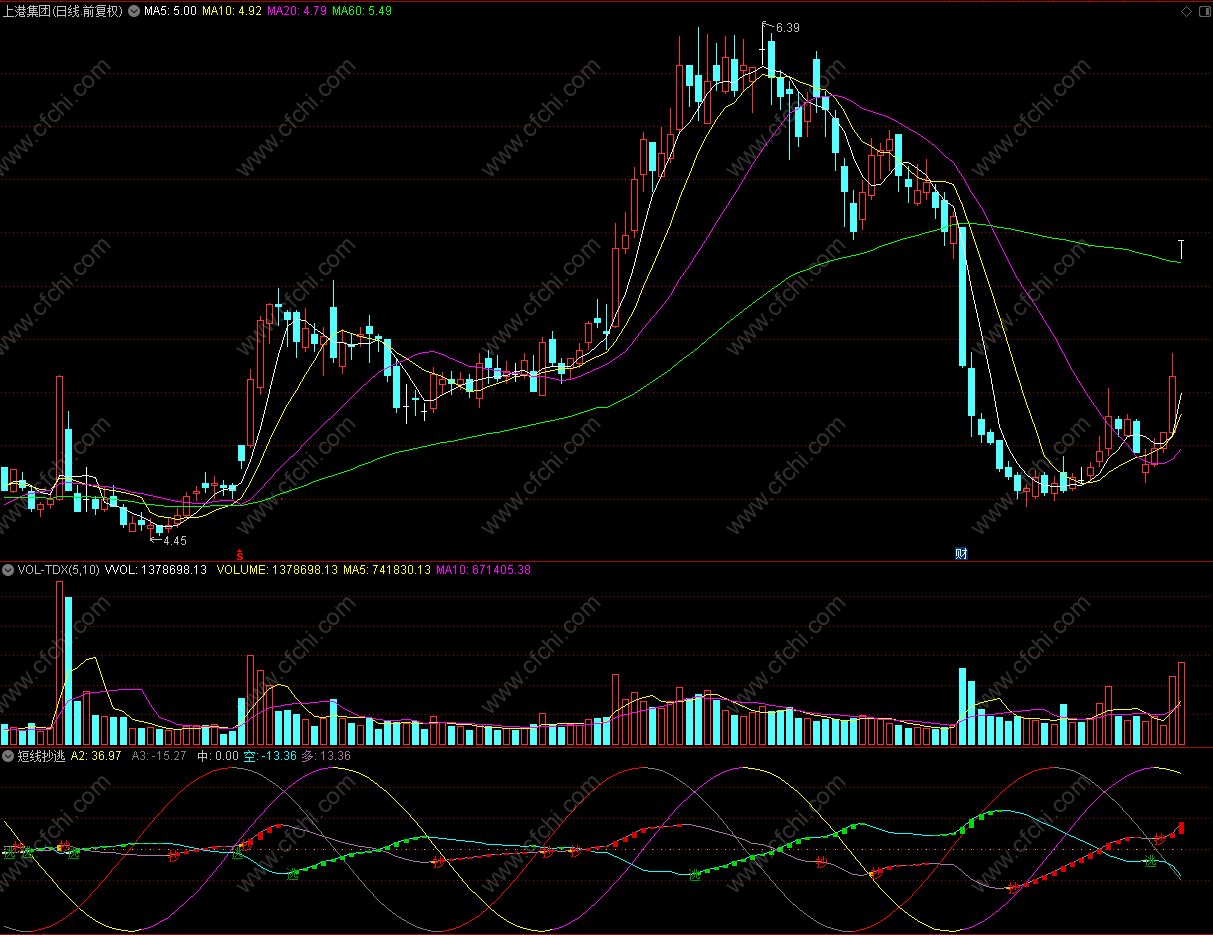
Task: Click the 短线抄逃 indicator name
Action: tap(41, 756)
